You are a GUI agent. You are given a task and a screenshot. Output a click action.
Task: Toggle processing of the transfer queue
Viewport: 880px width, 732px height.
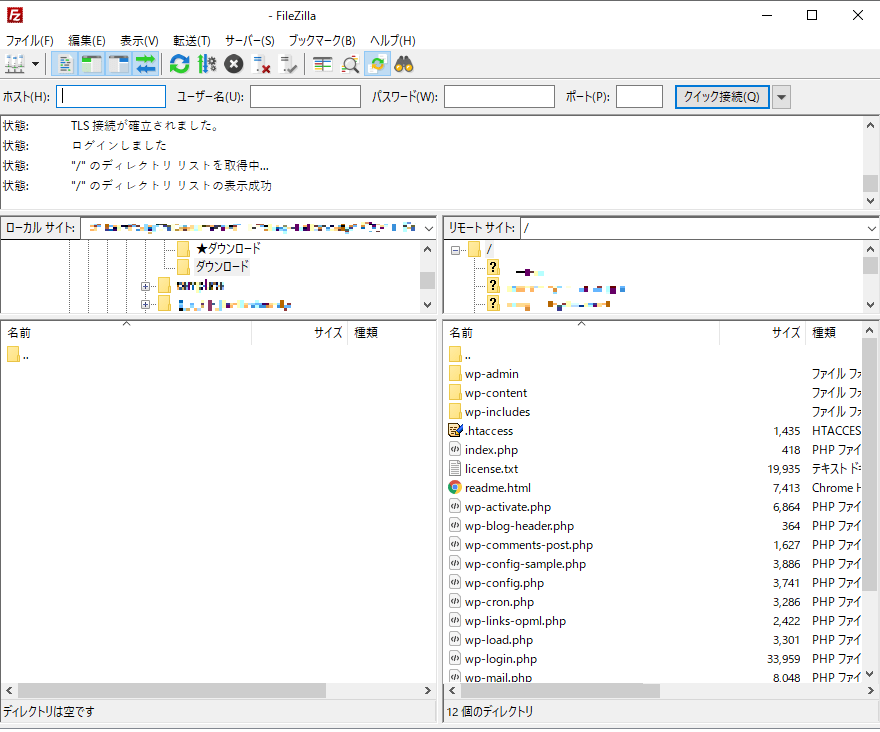coord(206,64)
